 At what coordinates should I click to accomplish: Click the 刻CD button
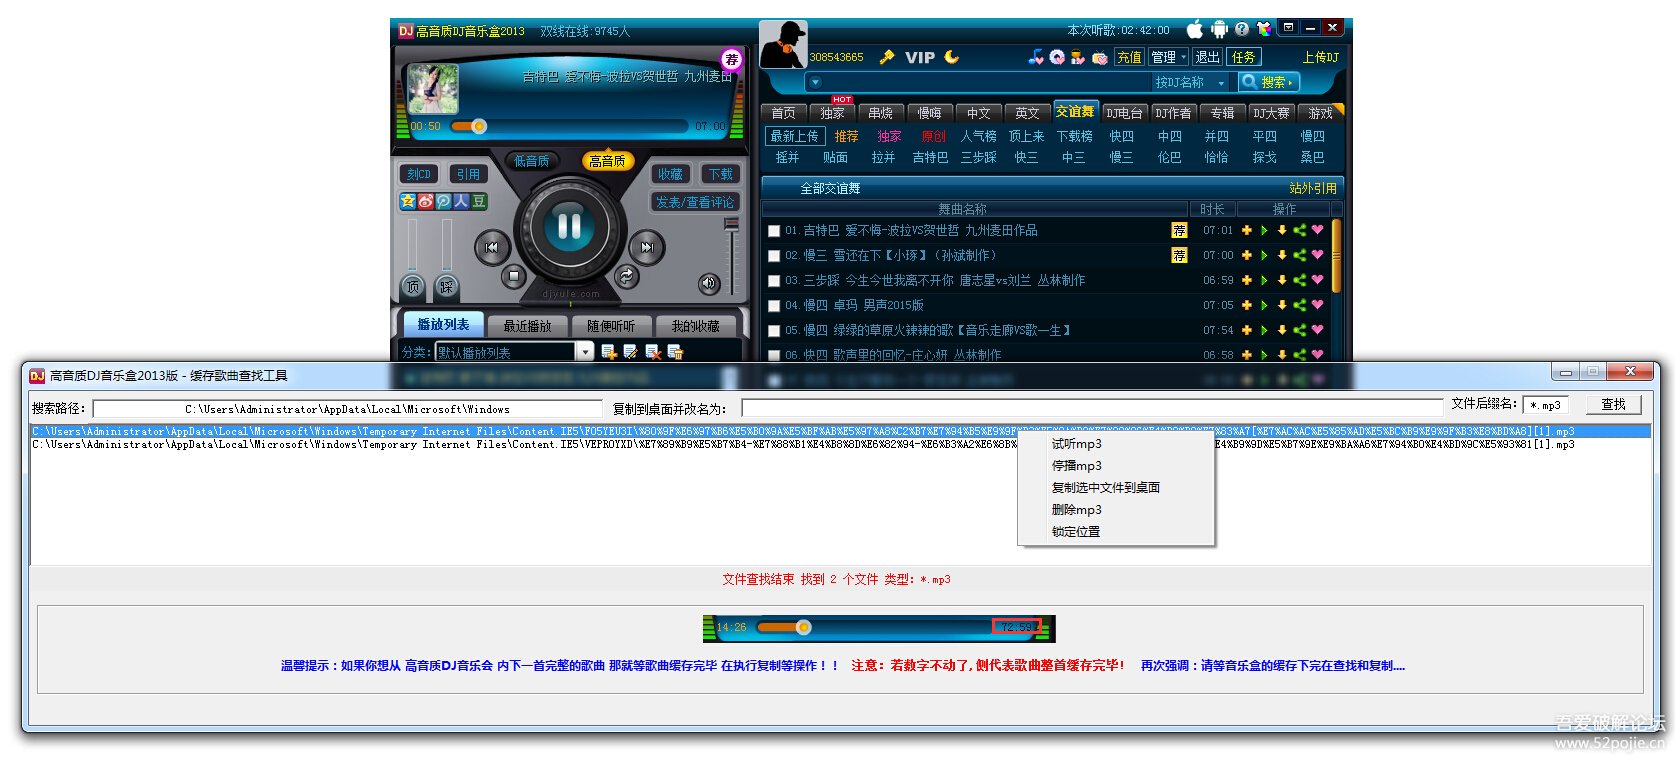[418, 174]
